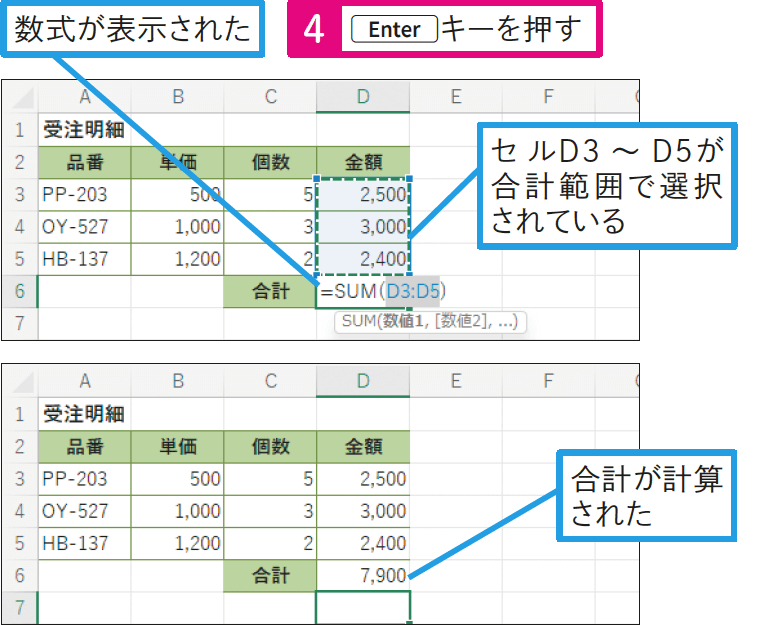Click the 合計 label cell in the lower sheet

[270, 576]
